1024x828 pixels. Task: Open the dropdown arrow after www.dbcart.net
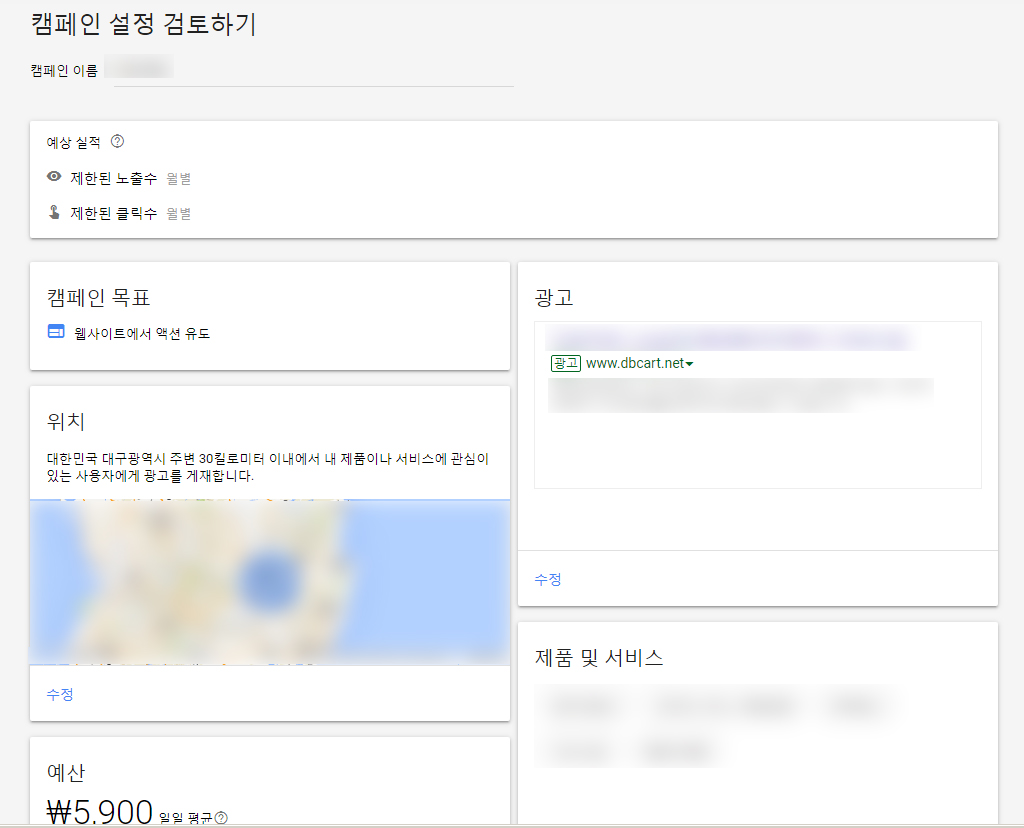690,364
